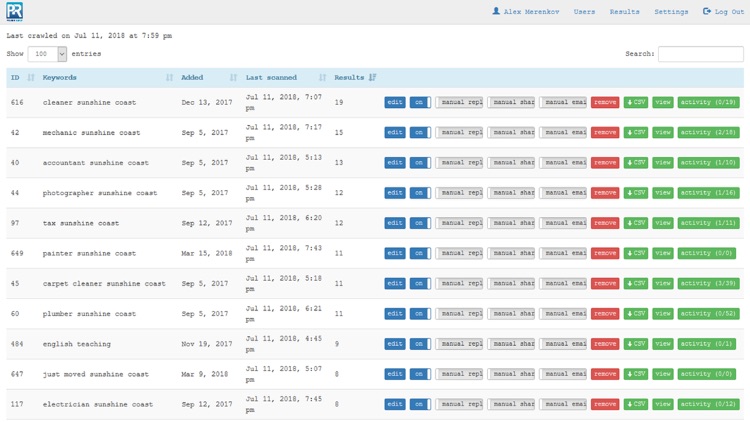
Task: Sort table by Added column
Action: coord(209,78)
